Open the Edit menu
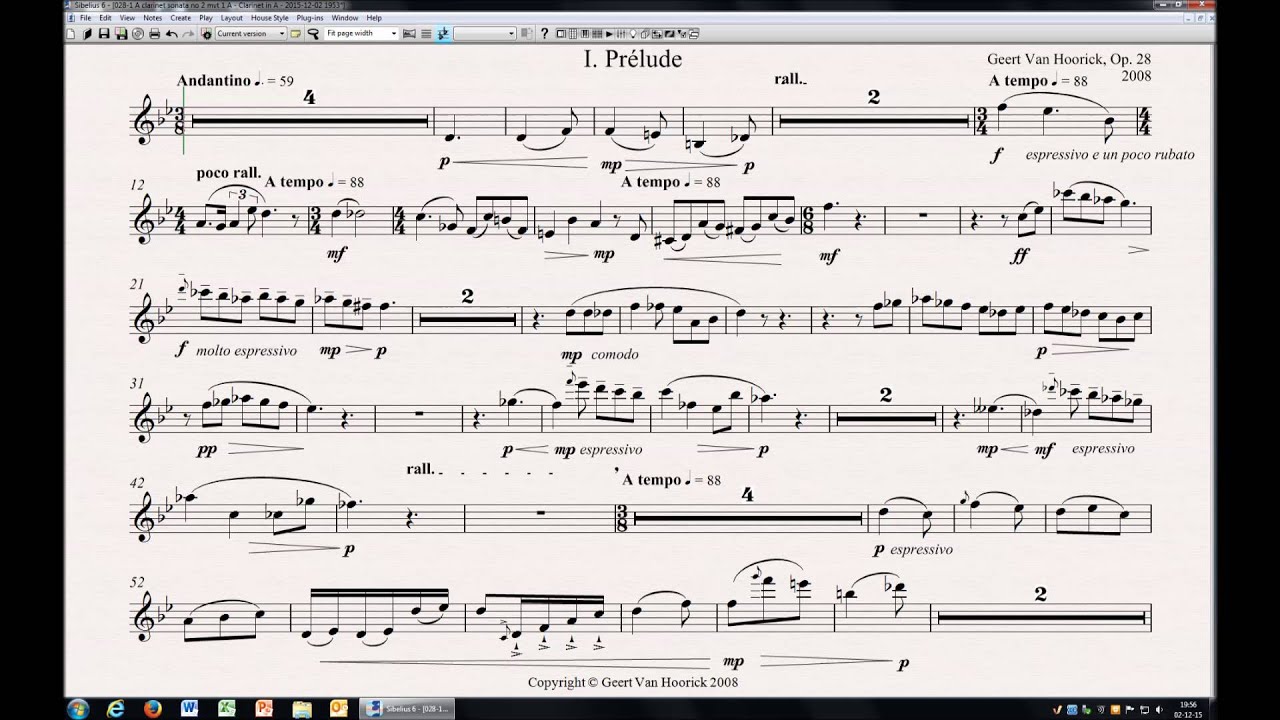This screenshot has width=1280, height=720. pyautogui.click(x=105, y=18)
